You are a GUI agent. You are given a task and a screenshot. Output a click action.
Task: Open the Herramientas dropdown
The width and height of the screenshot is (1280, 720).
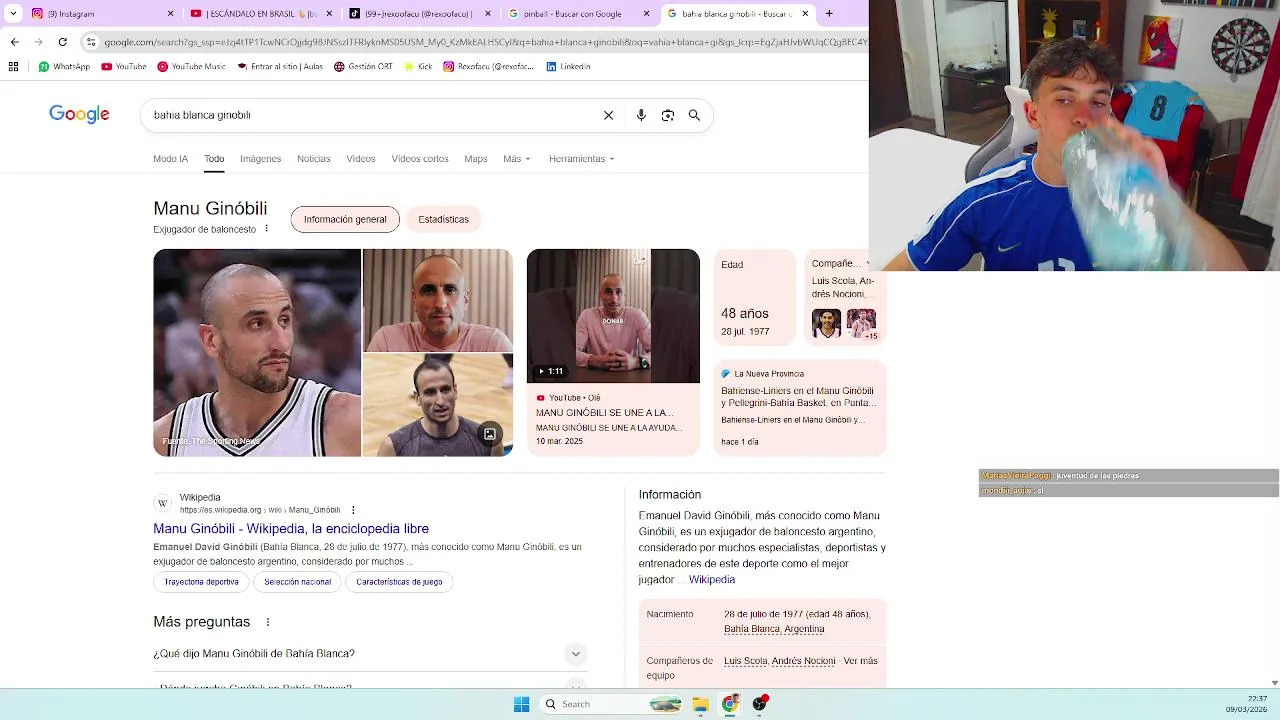pyautogui.click(x=581, y=159)
